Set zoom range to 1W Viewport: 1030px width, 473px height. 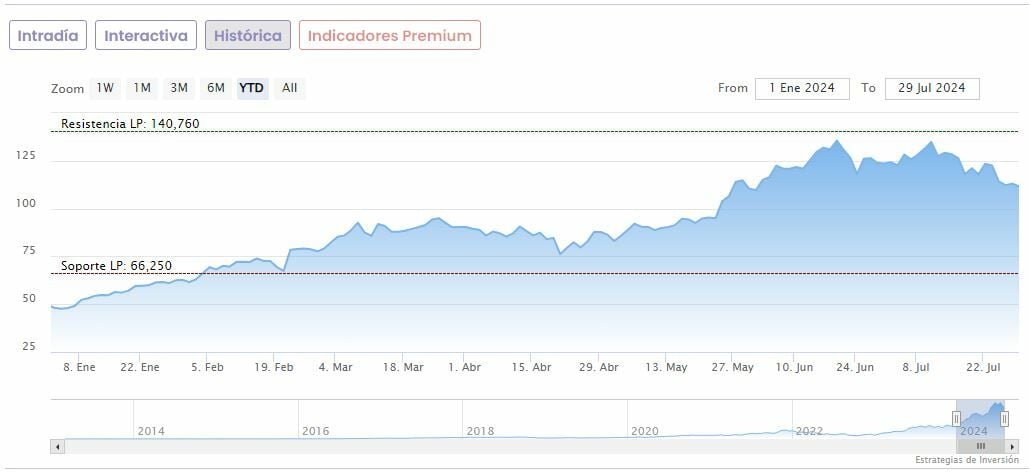[x=105, y=88]
